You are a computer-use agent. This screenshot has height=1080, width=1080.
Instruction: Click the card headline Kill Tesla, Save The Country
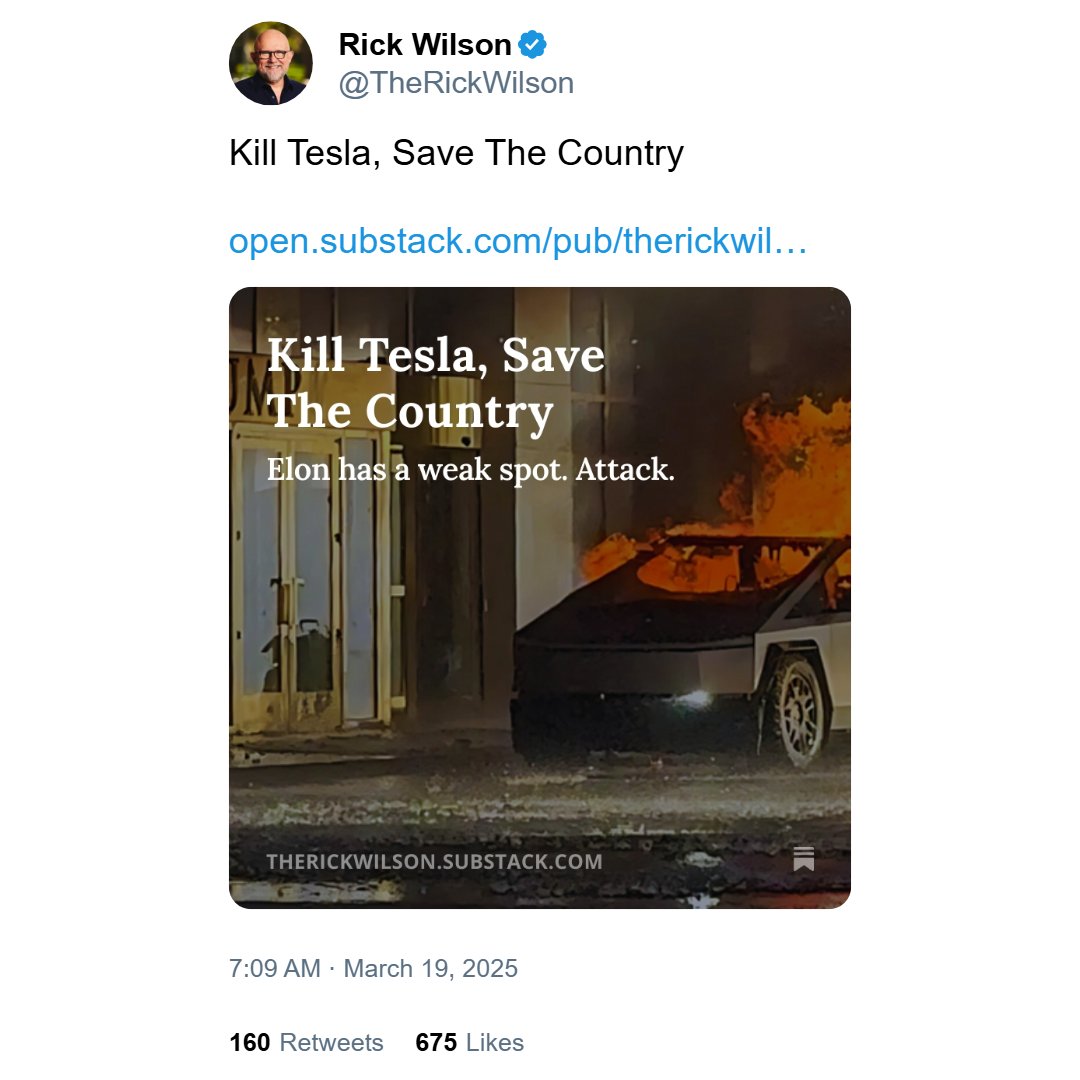click(436, 383)
